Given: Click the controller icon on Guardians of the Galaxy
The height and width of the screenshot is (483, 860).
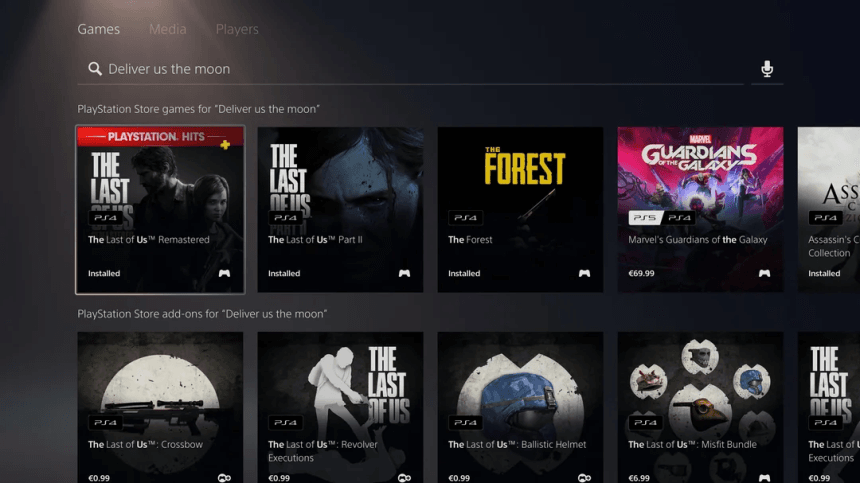Looking at the screenshot, I should tap(764, 273).
